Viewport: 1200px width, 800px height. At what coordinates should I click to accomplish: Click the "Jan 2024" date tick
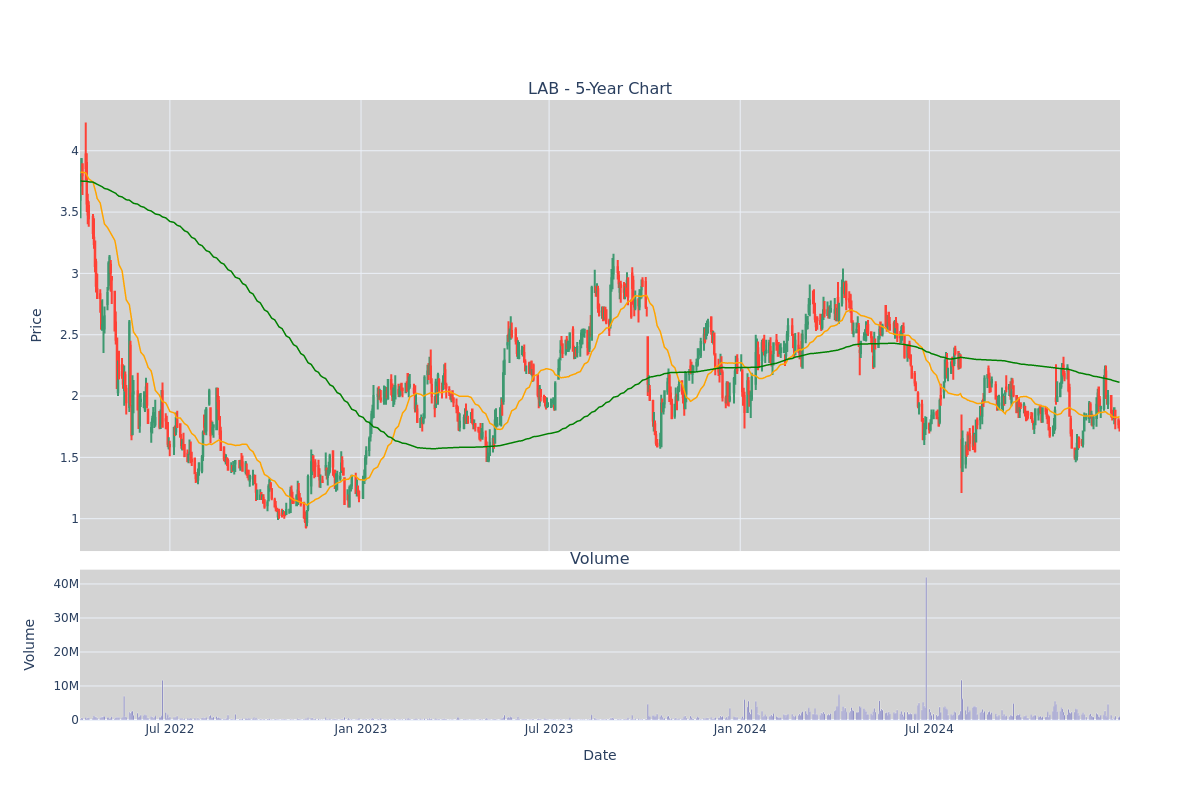pyautogui.click(x=740, y=729)
